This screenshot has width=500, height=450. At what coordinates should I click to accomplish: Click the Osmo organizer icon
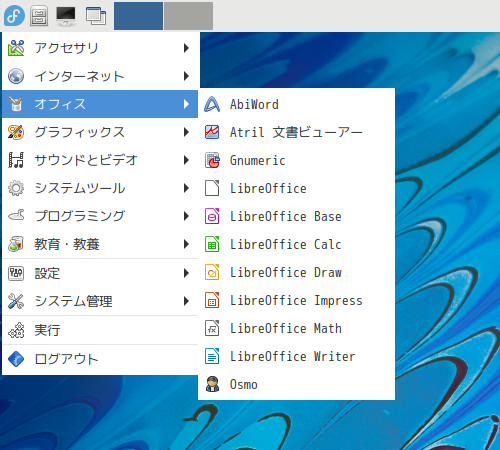tap(212, 384)
